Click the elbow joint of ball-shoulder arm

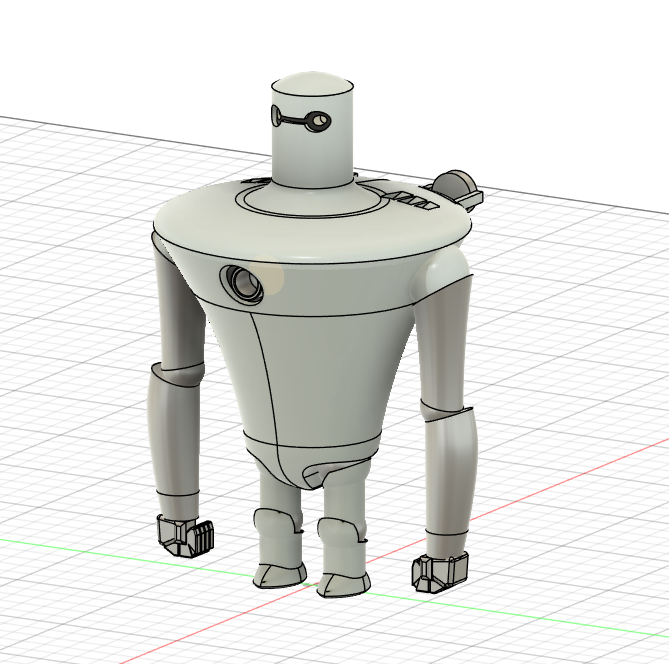(446, 411)
